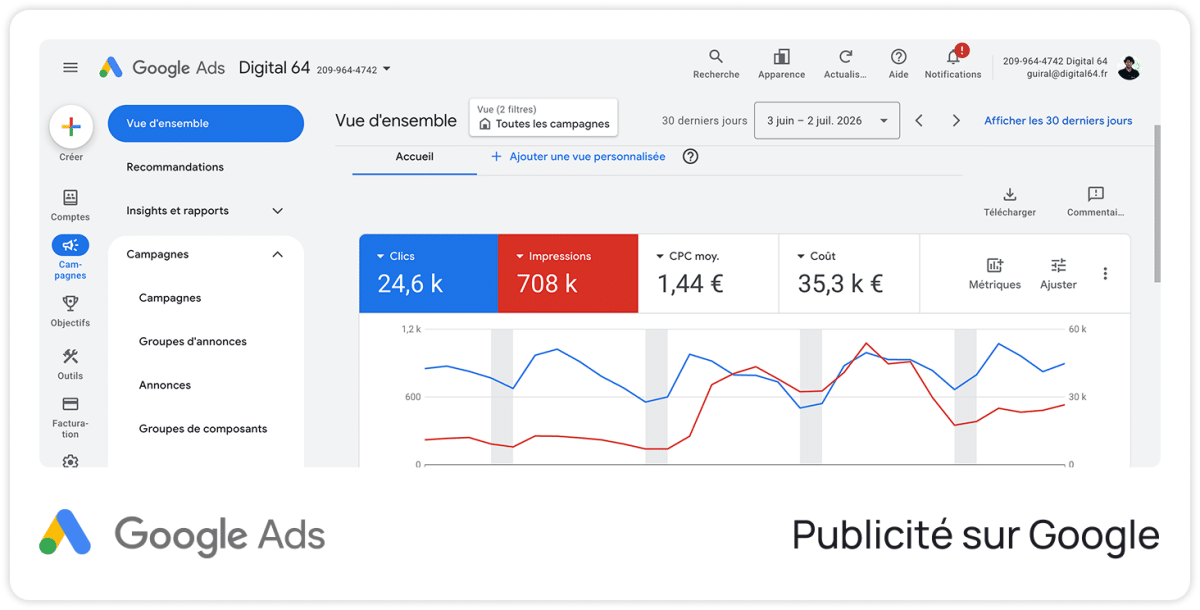Click help icon beside Ajouter une vue
The height and width of the screenshot is (610, 1200).
coord(690,156)
